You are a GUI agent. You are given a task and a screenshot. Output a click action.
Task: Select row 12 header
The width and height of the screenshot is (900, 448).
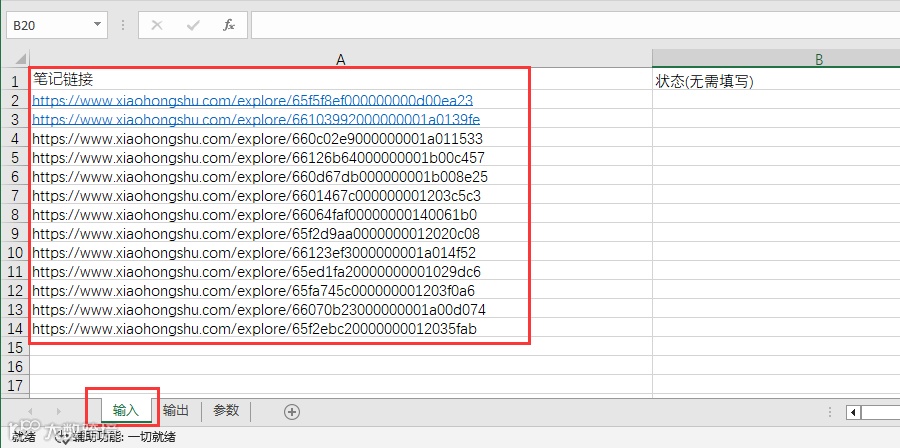[x=15, y=290]
